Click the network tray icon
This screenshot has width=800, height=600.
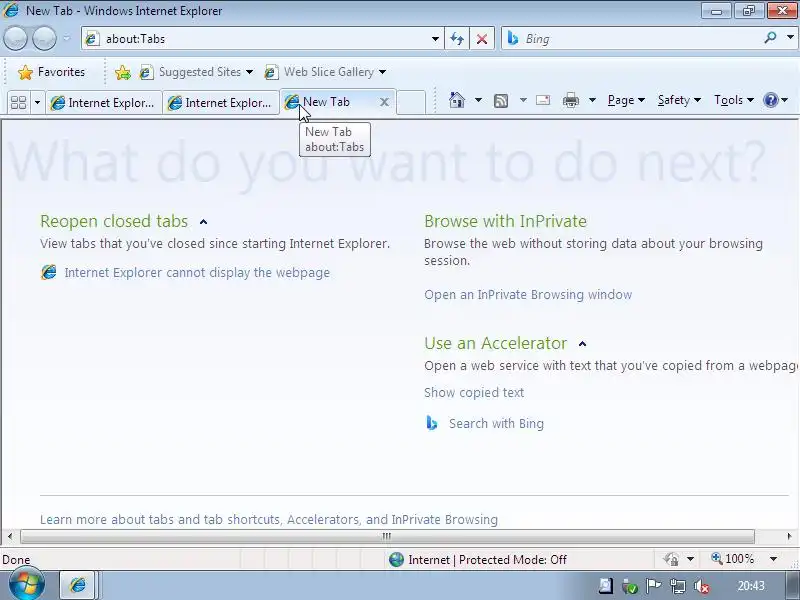click(678, 586)
